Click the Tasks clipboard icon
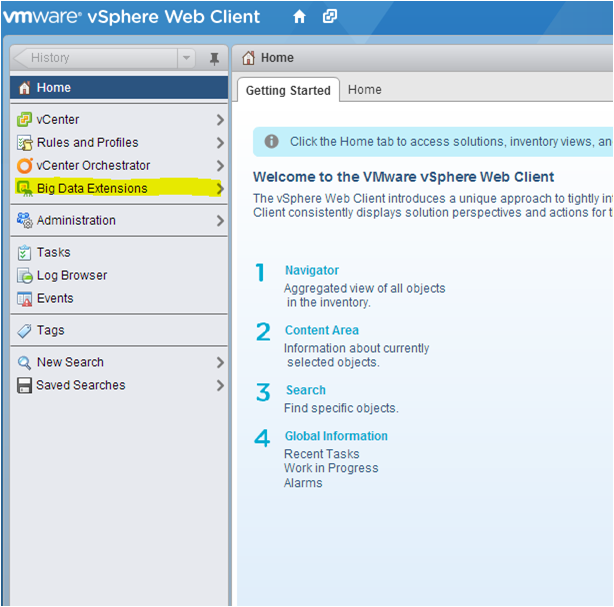This screenshot has width=614, height=607. (24, 252)
